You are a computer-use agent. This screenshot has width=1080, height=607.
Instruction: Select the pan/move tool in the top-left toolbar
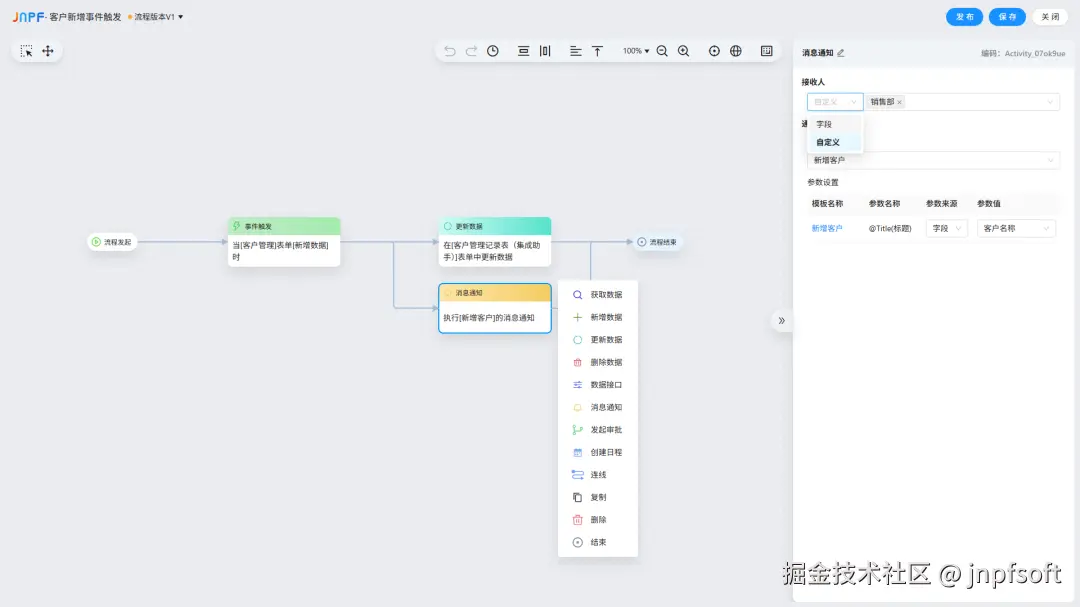[x=47, y=50]
